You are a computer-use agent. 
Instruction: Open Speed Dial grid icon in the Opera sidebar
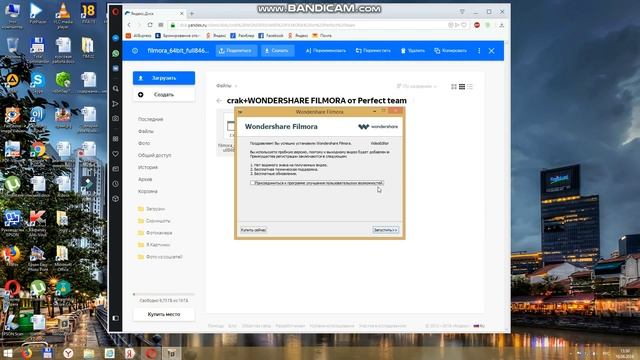[x=116, y=139]
